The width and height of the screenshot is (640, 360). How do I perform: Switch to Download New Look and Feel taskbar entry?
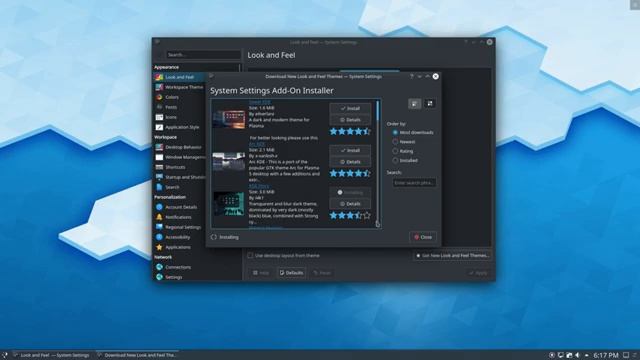137,355
